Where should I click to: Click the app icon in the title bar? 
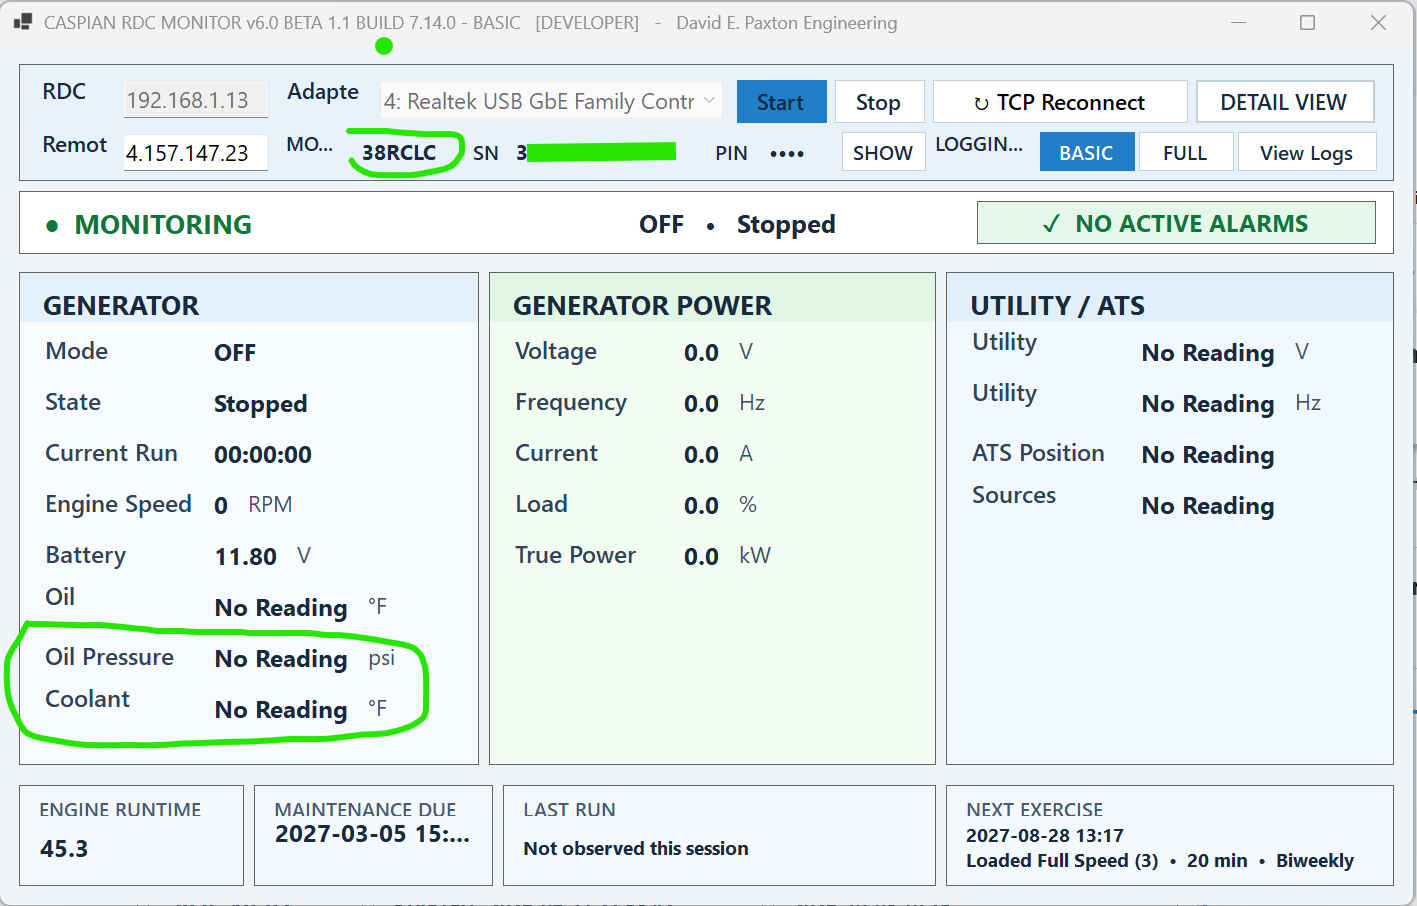22,22
